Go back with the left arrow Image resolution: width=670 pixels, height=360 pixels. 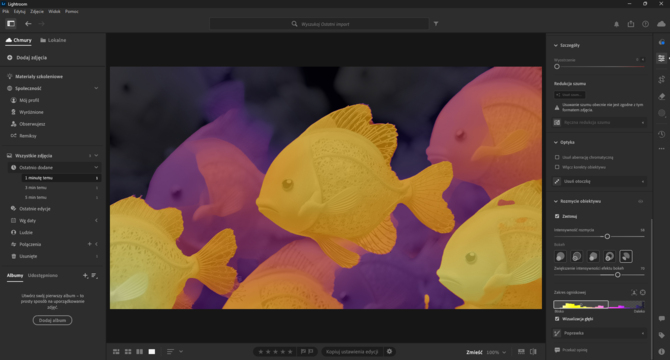click(28, 24)
